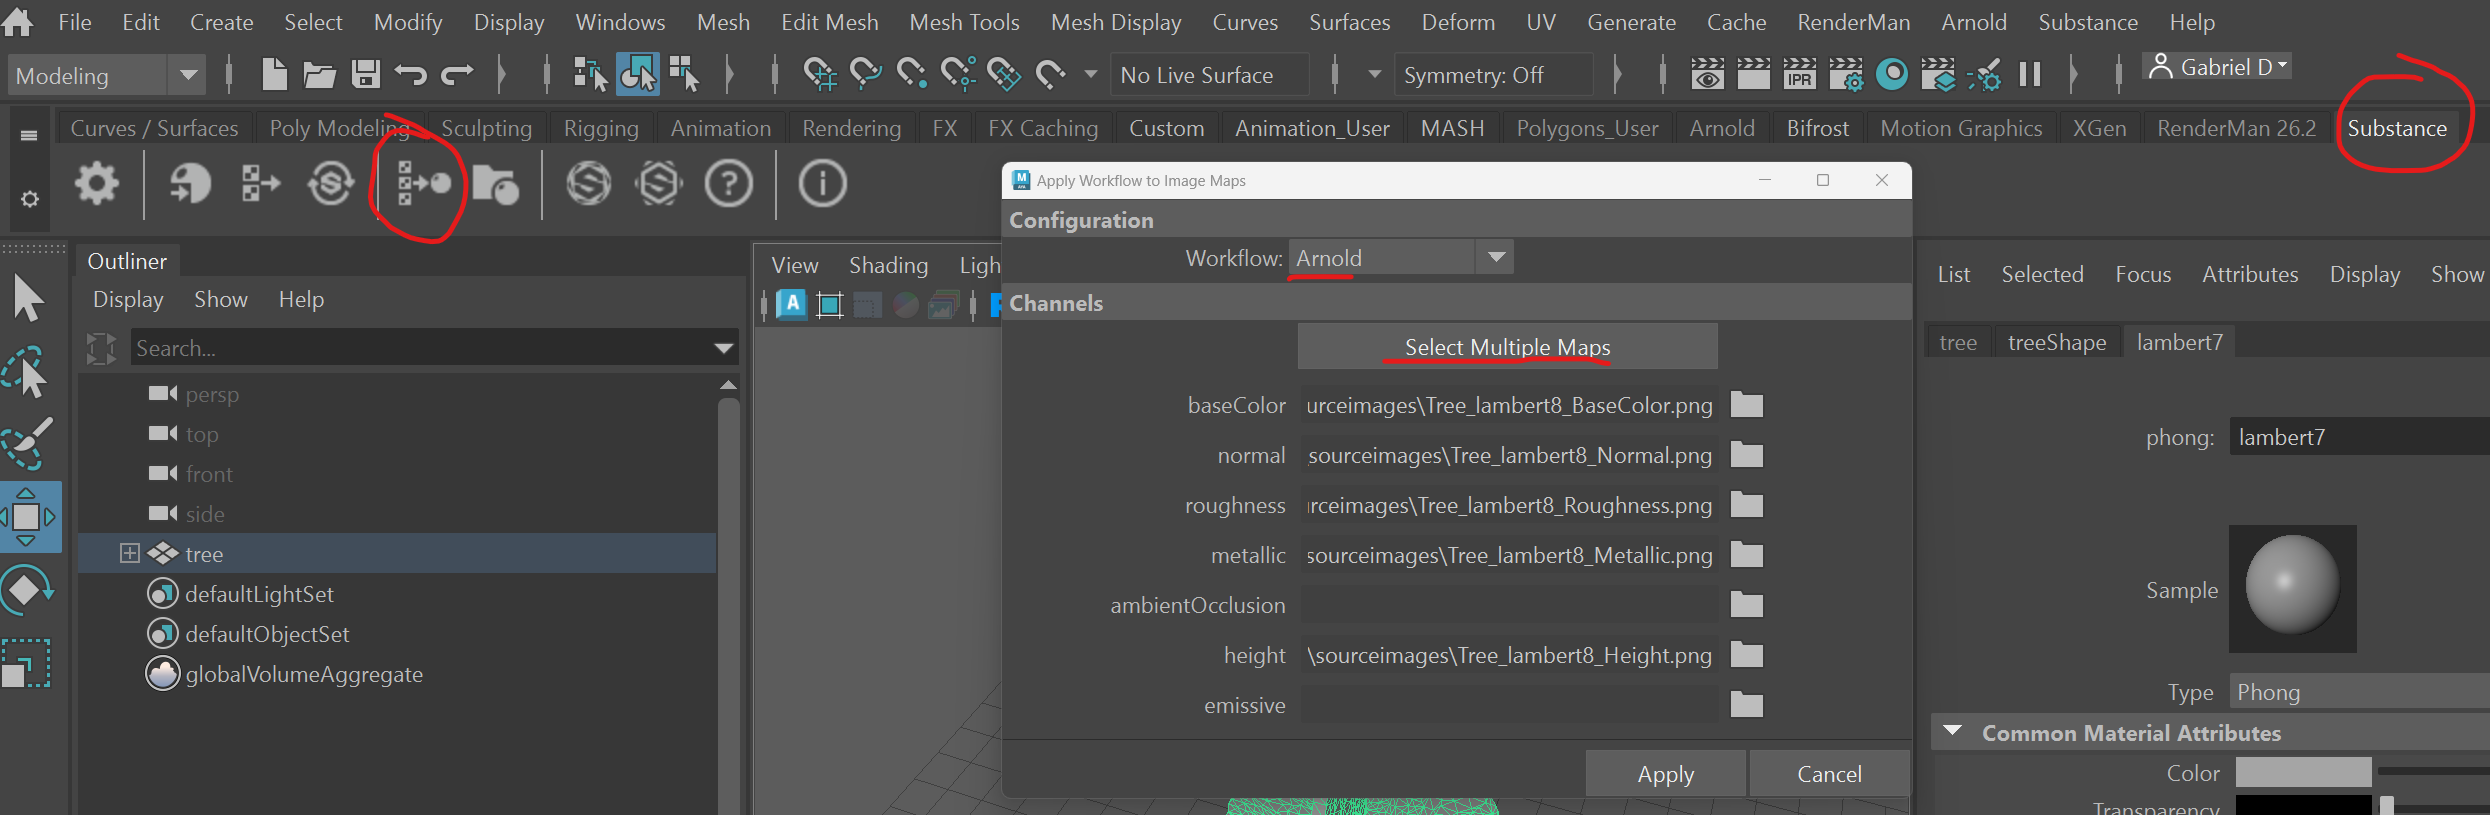Activate the Rotate tool in the toolbox
Screen dimensions: 2490x815
27,590
